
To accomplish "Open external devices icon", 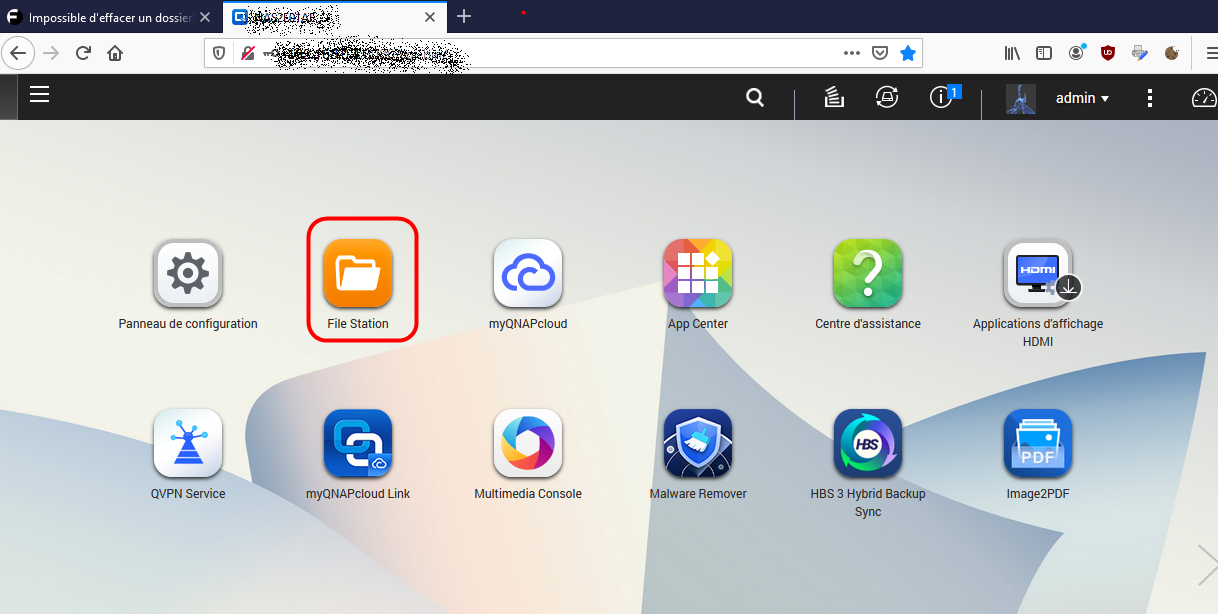I will coord(886,97).
